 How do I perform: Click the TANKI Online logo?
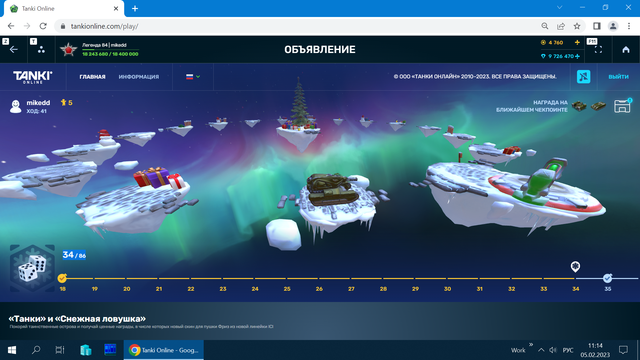(x=33, y=77)
